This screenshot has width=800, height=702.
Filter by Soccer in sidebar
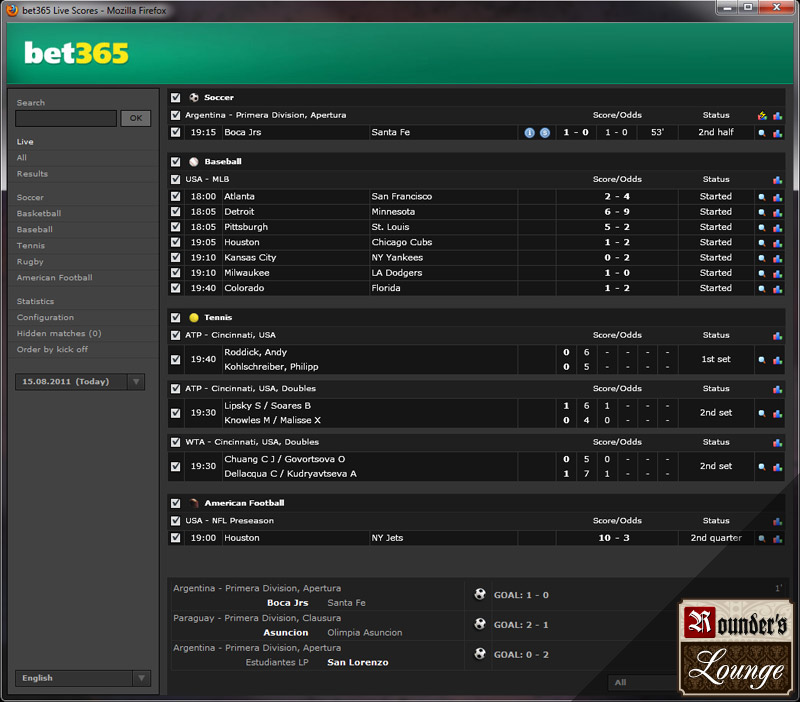(x=30, y=198)
